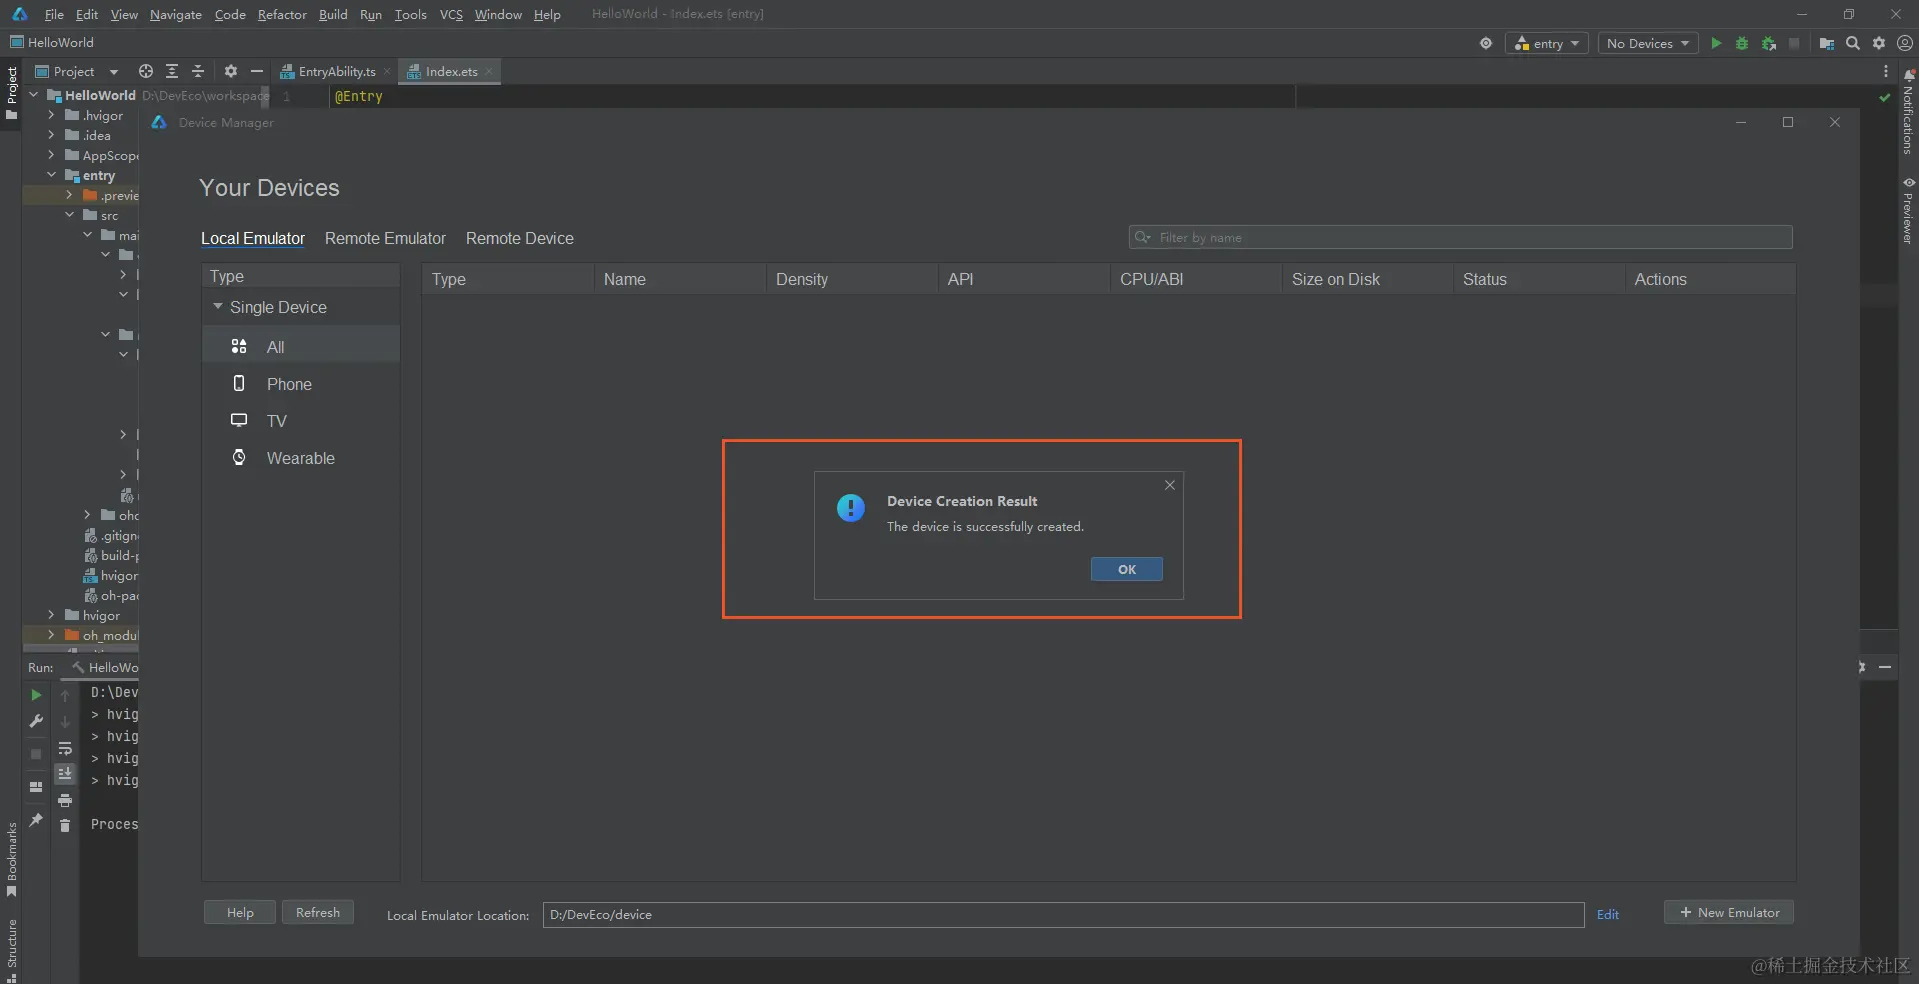The height and width of the screenshot is (984, 1919).
Task: Close the Index.ets editor tab
Action: [488, 71]
